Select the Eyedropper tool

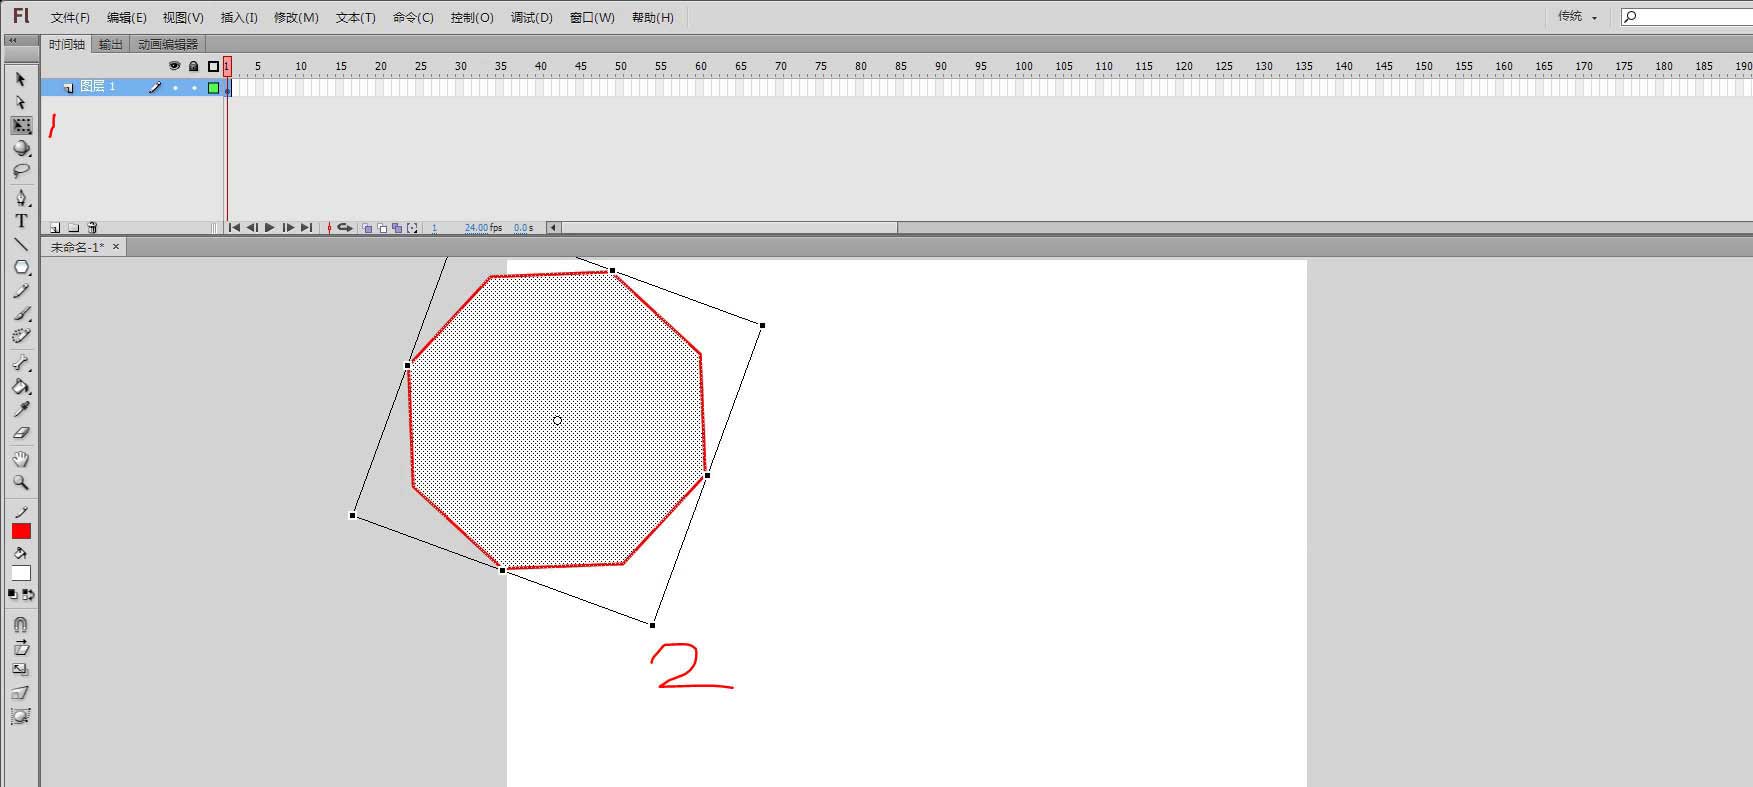(x=21, y=409)
